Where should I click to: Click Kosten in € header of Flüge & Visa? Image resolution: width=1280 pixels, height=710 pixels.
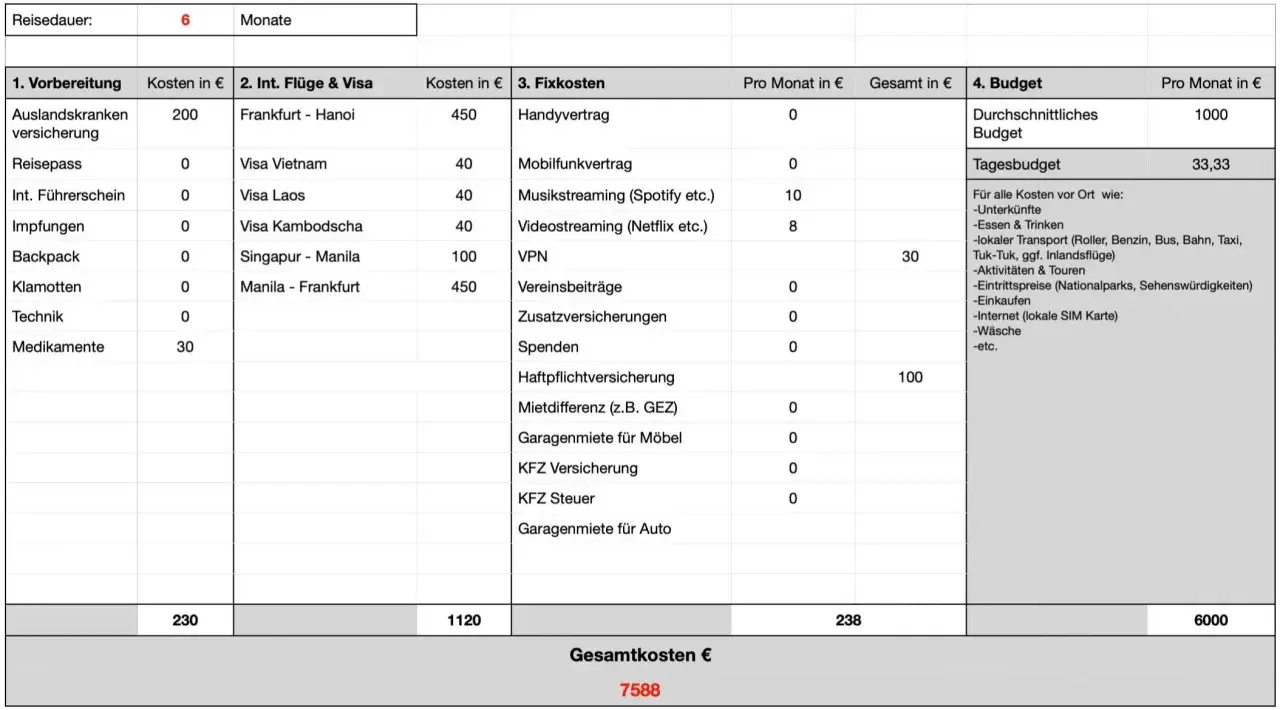coord(464,83)
